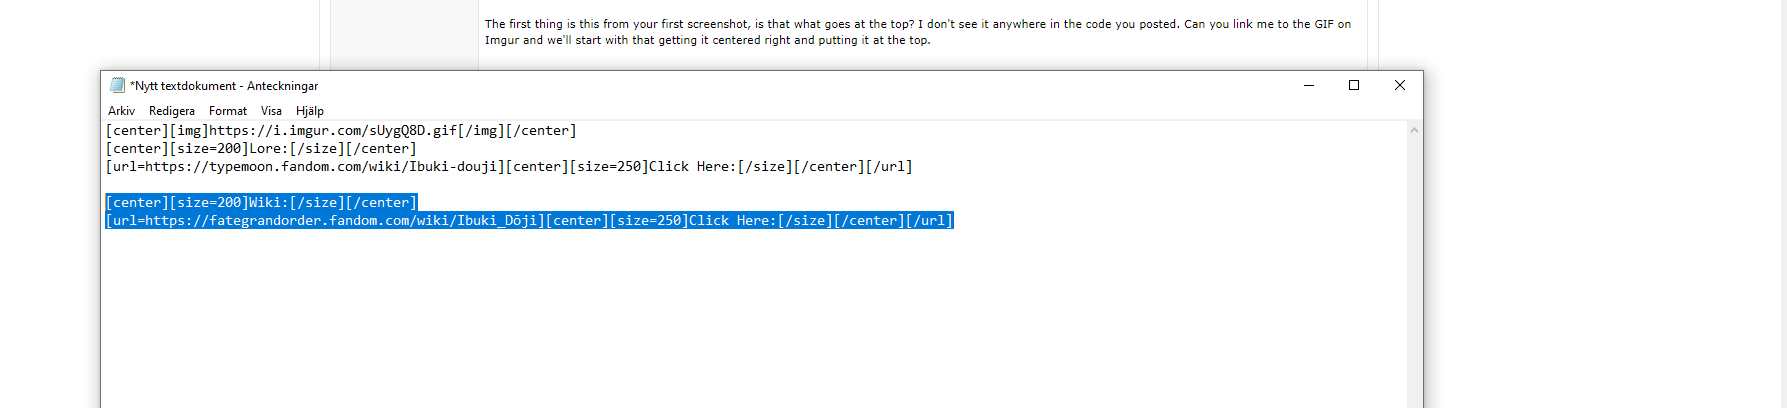Viewport: 1787px width, 408px height.
Task: Click the Nytt textdokument title bar text
Action: [x=224, y=86]
